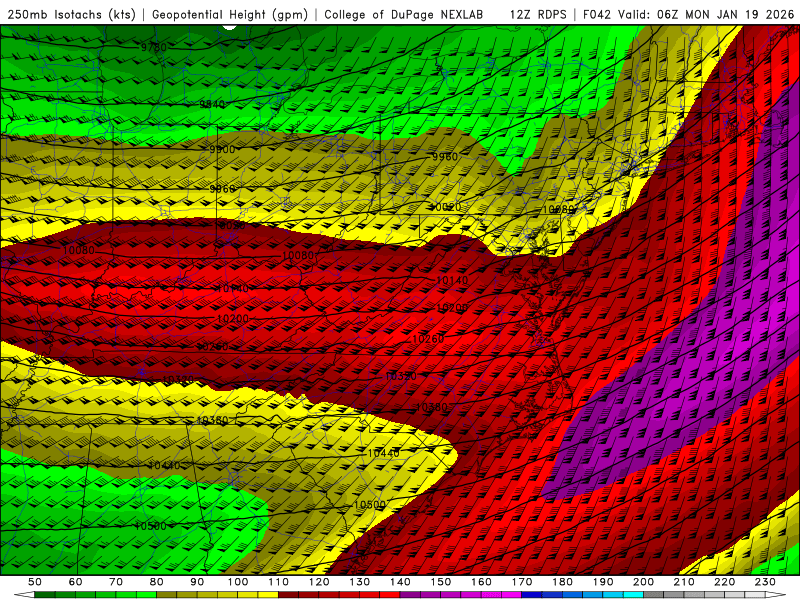Click the 50 value on the color scale
Screen dimensions: 800x600
point(34,582)
